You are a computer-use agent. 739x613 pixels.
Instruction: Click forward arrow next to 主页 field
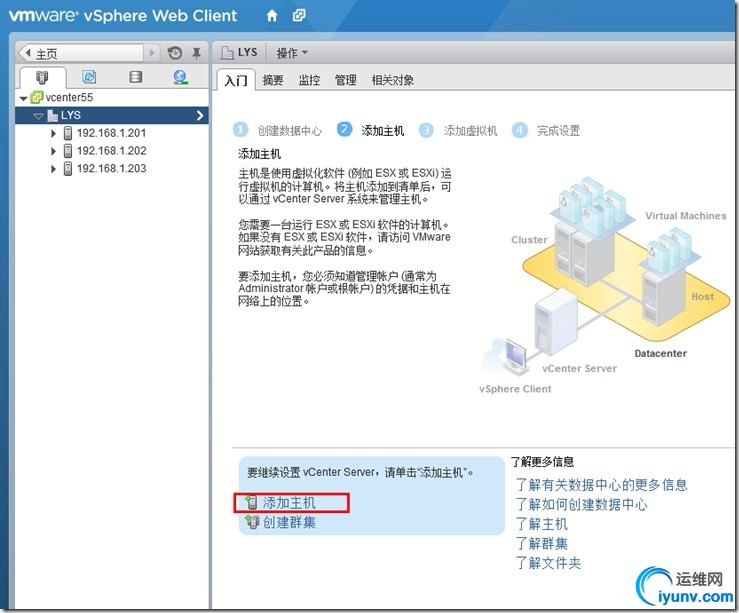[x=152, y=53]
